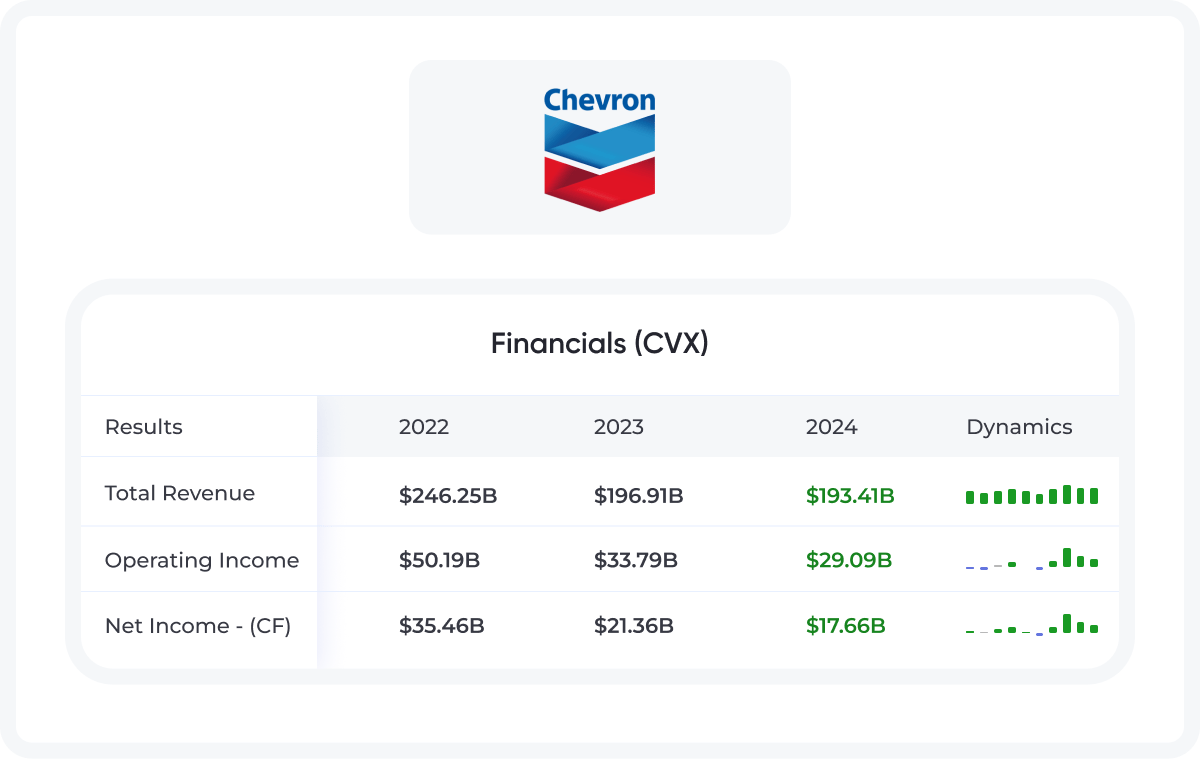Select the 2022 column header
The height and width of the screenshot is (759, 1200).
[424, 427]
